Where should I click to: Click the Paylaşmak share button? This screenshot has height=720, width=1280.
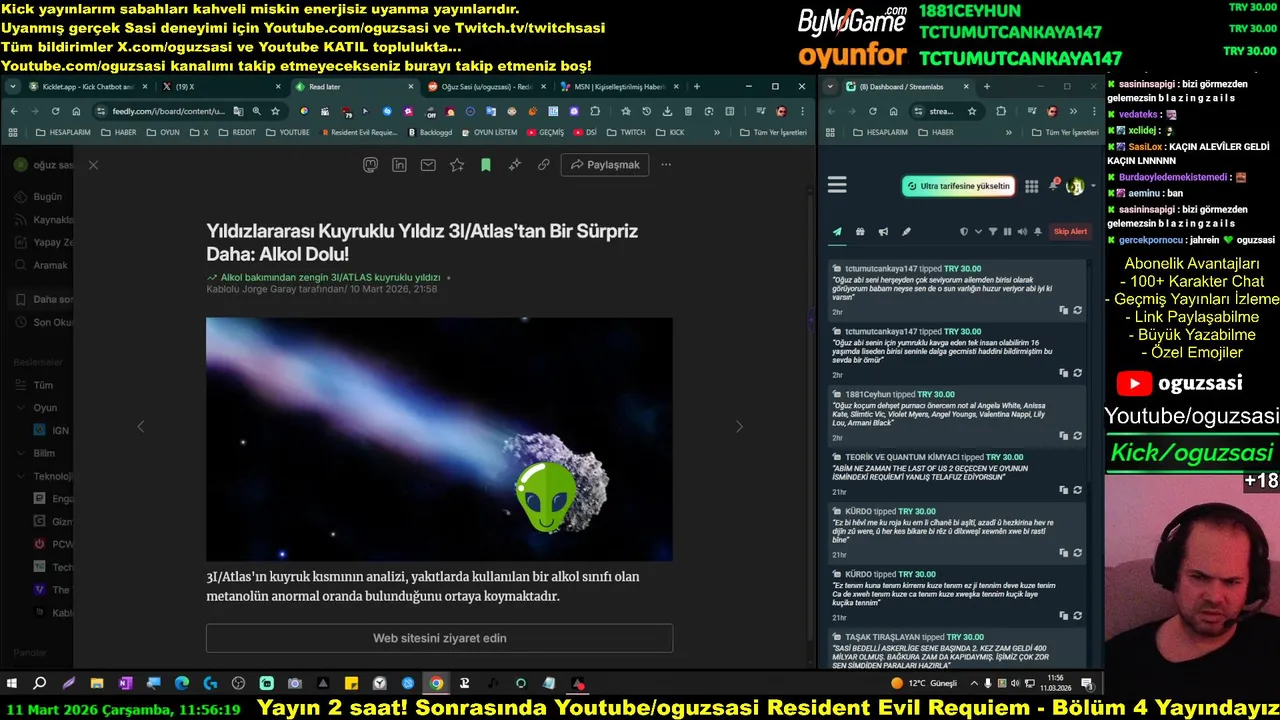[605, 165]
